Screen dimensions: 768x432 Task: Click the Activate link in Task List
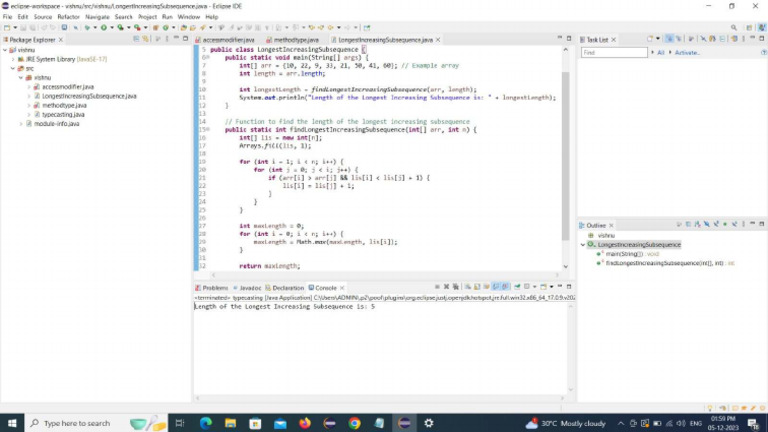click(x=688, y=52)
